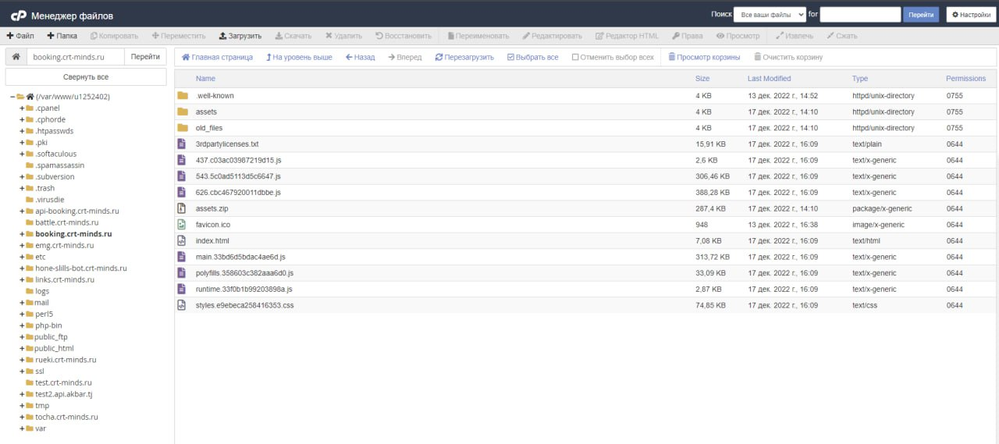
Task: Click the runtime.33f0b1b99203898a.js file icon
Action: pos(182,289)
